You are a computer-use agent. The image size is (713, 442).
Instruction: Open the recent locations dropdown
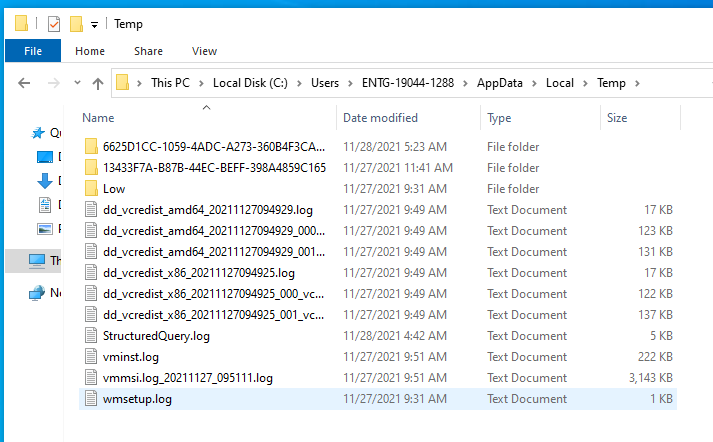pos(77,83)
